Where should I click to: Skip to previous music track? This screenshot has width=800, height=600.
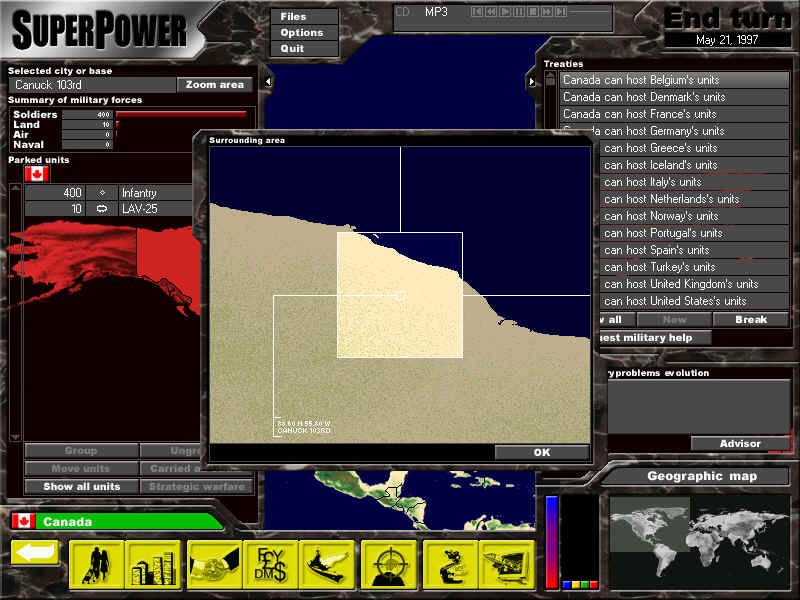477,12
